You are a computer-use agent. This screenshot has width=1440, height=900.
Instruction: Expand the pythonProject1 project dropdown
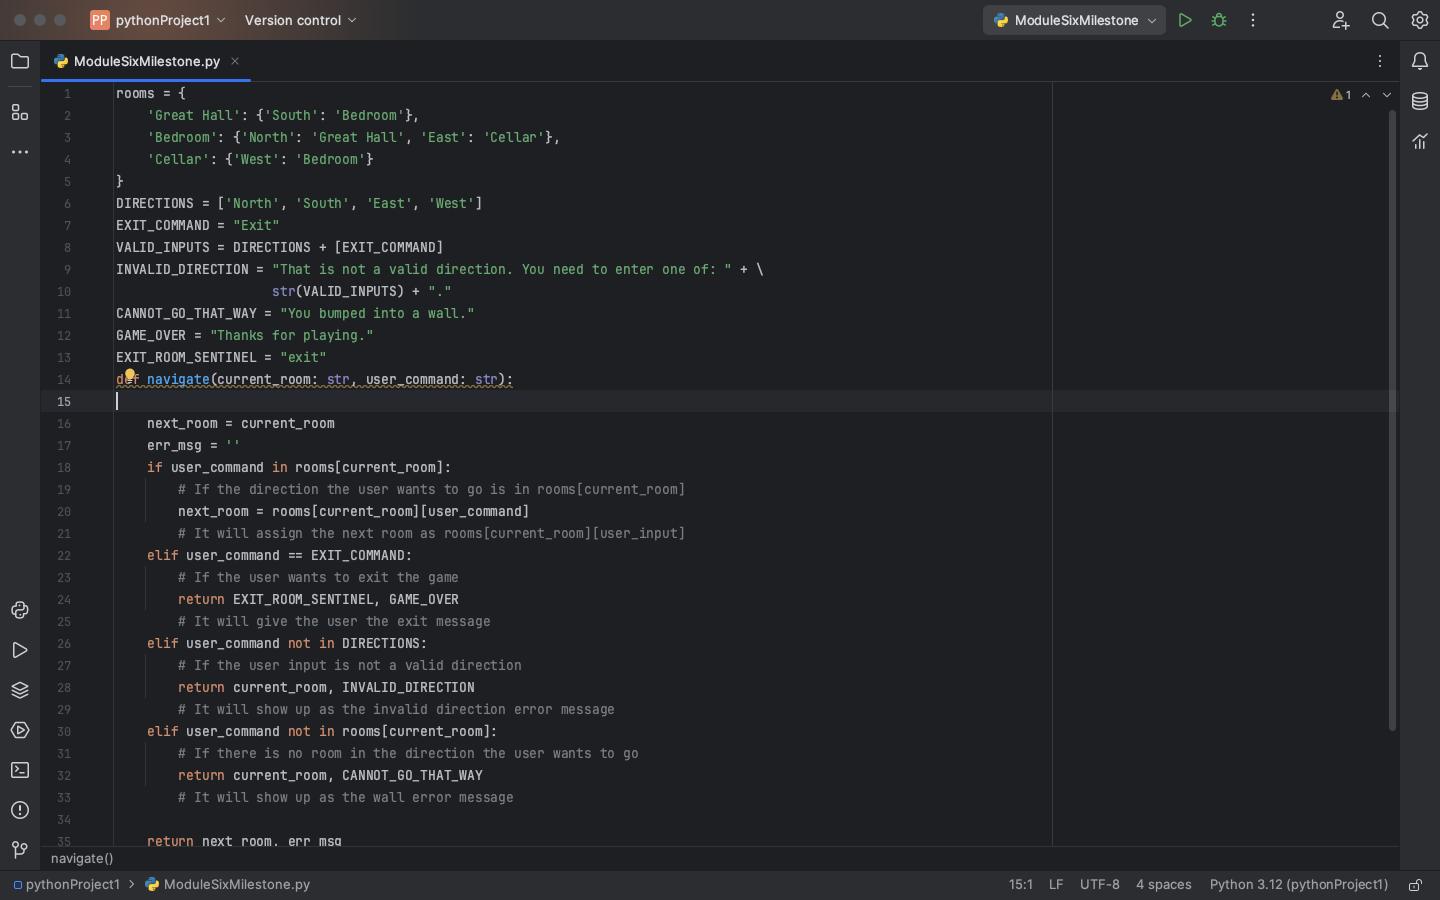[x=159, y=20]
